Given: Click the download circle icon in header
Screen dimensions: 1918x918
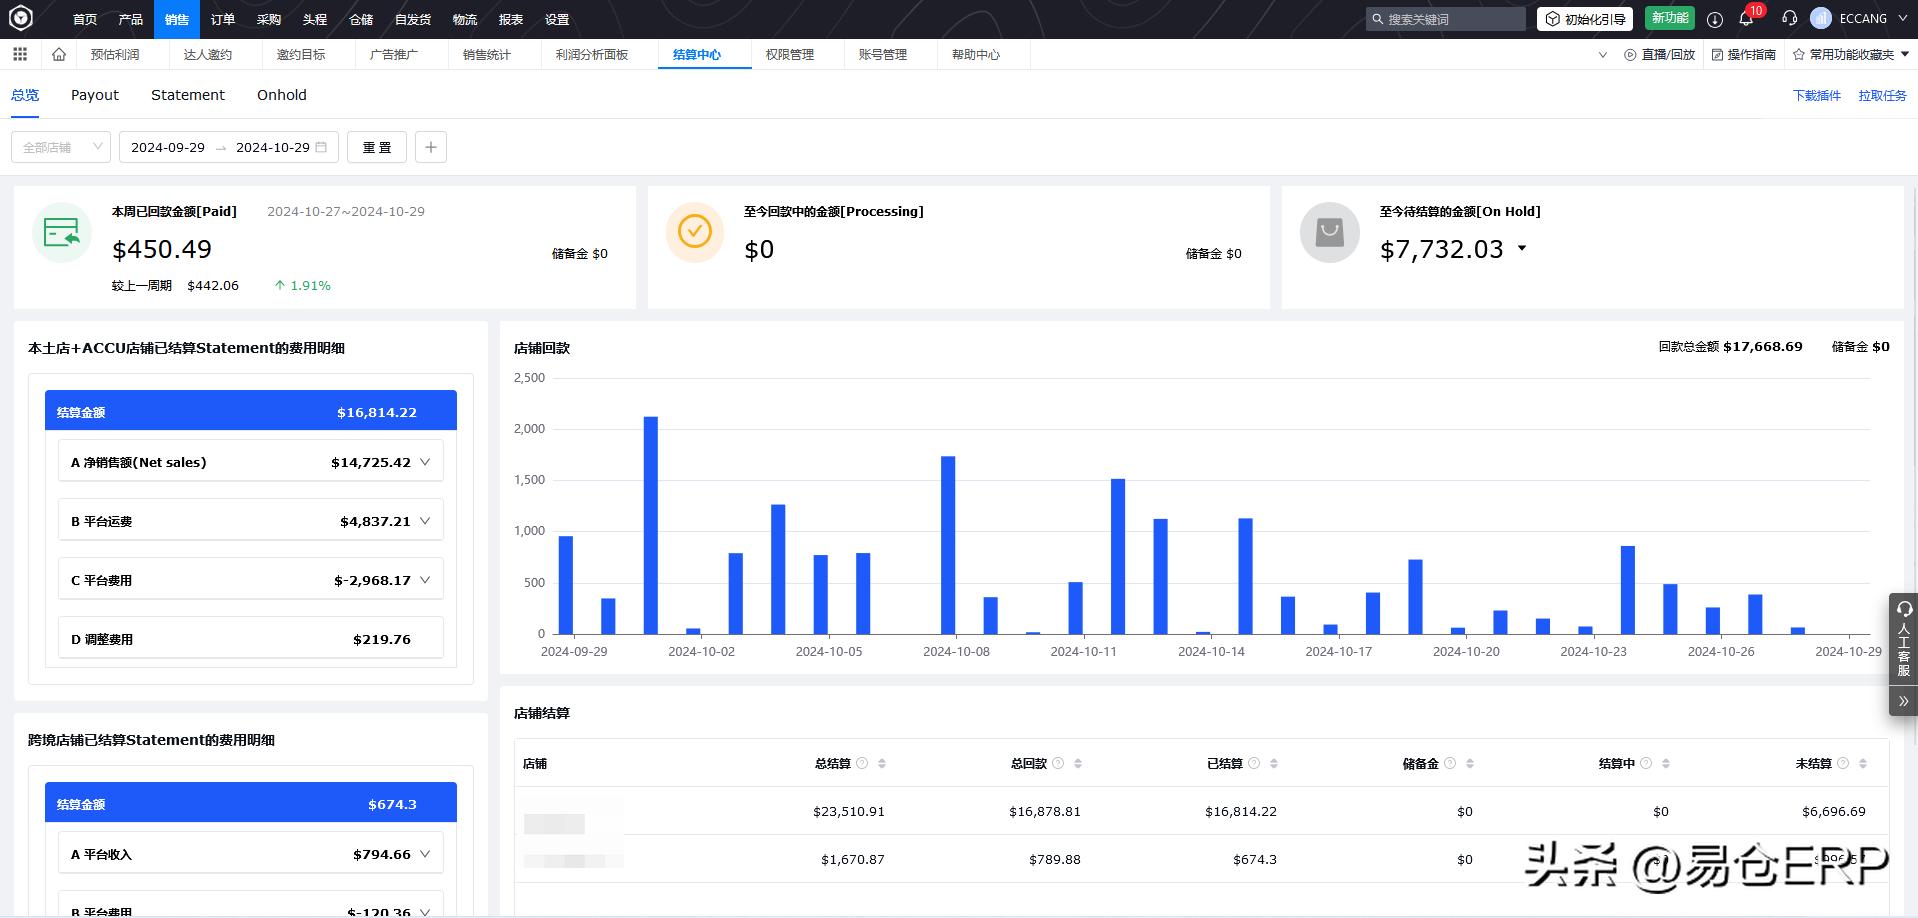Looking at the screenshot, I should tap(1715, 19).
